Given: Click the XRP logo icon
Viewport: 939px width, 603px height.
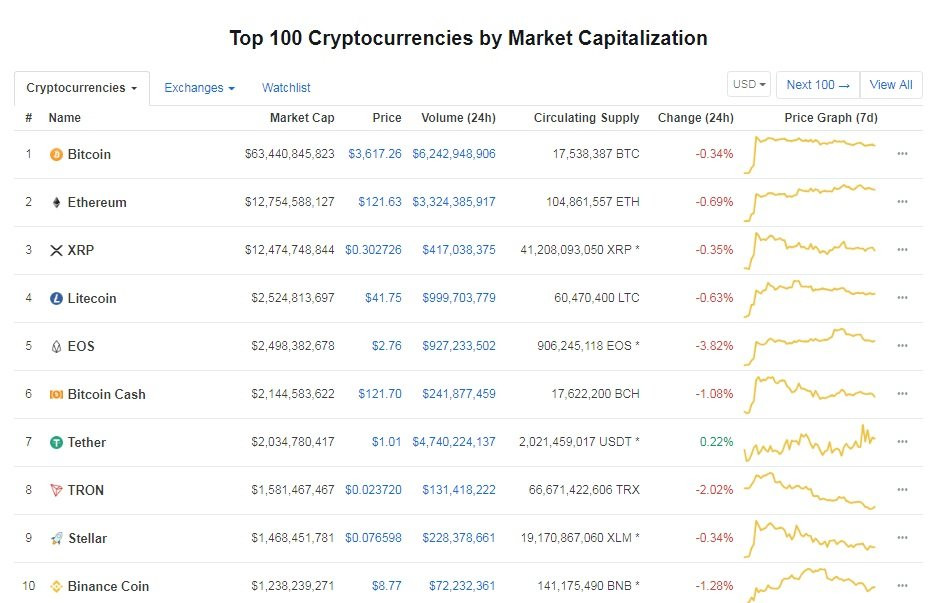Looking at the screenshot, I should point(56,251).
